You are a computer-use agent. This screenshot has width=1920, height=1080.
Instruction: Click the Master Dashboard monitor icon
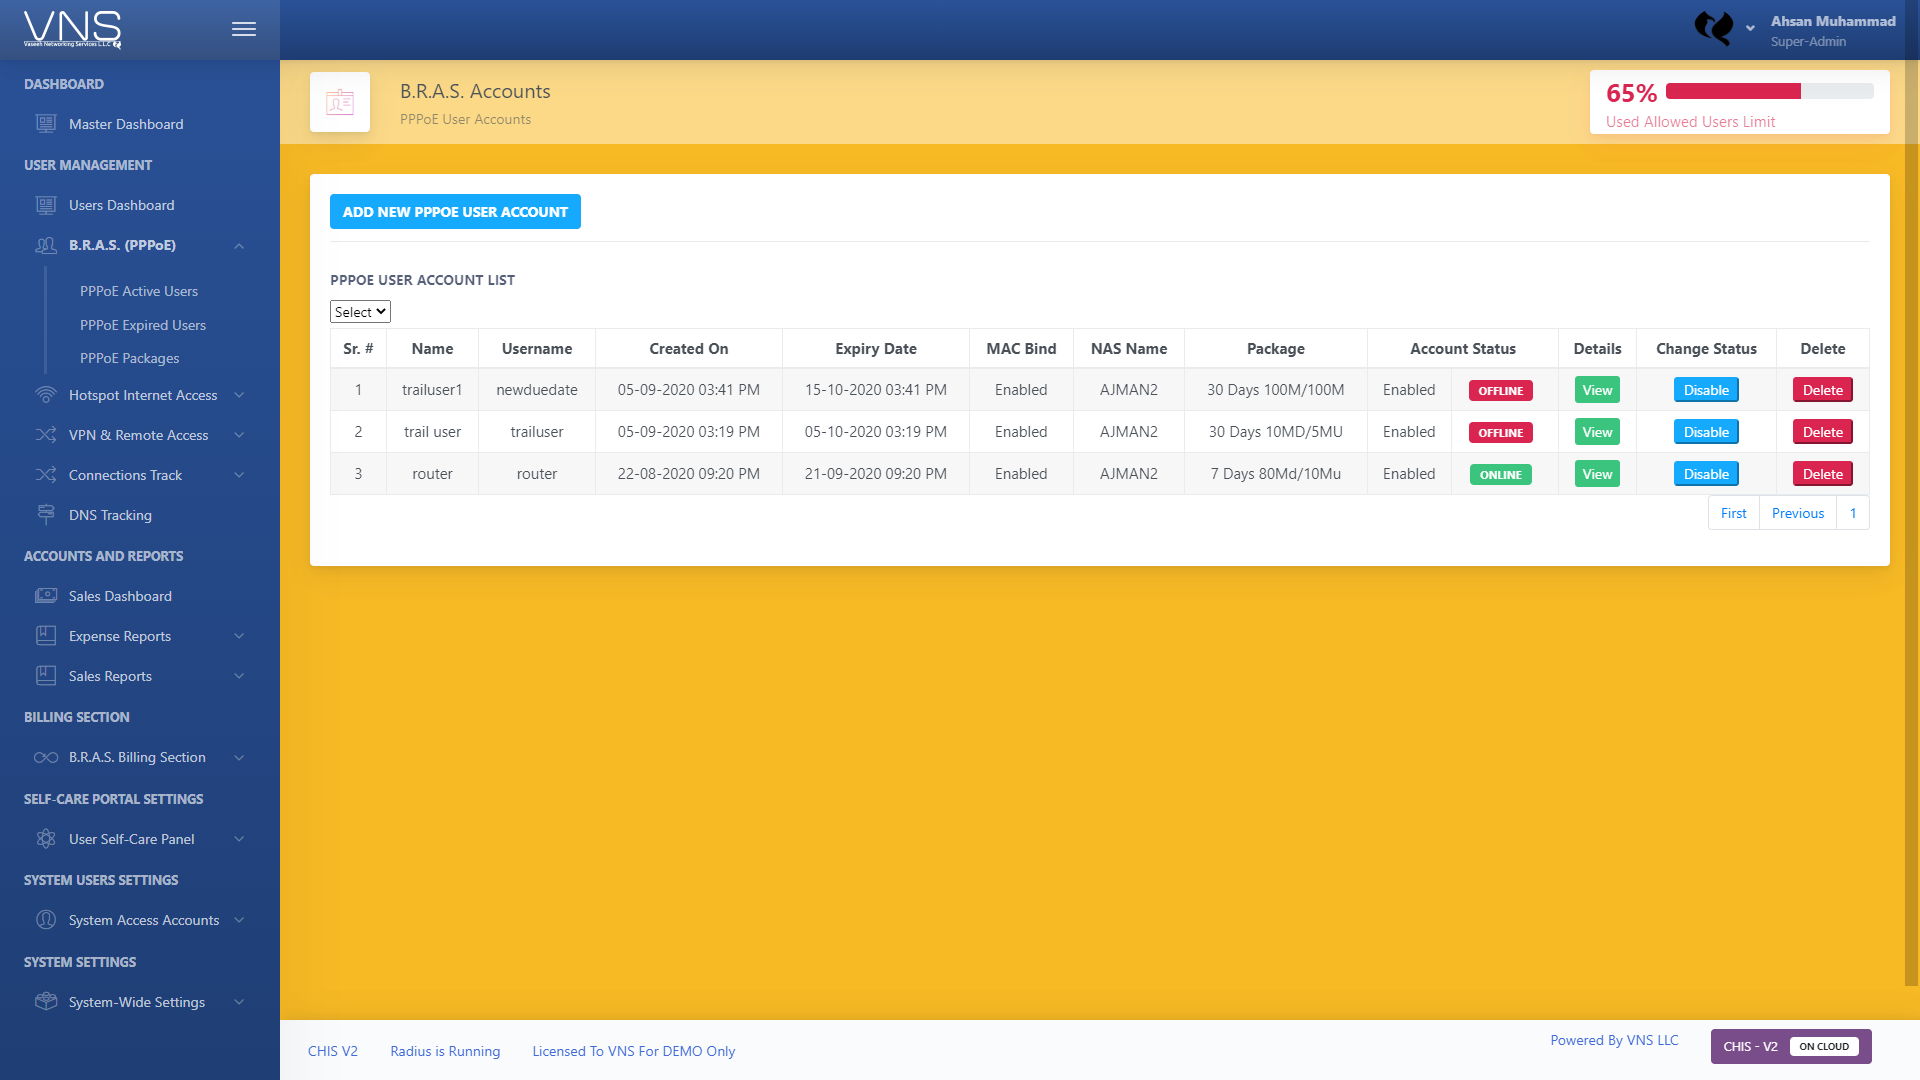point(46,124)
